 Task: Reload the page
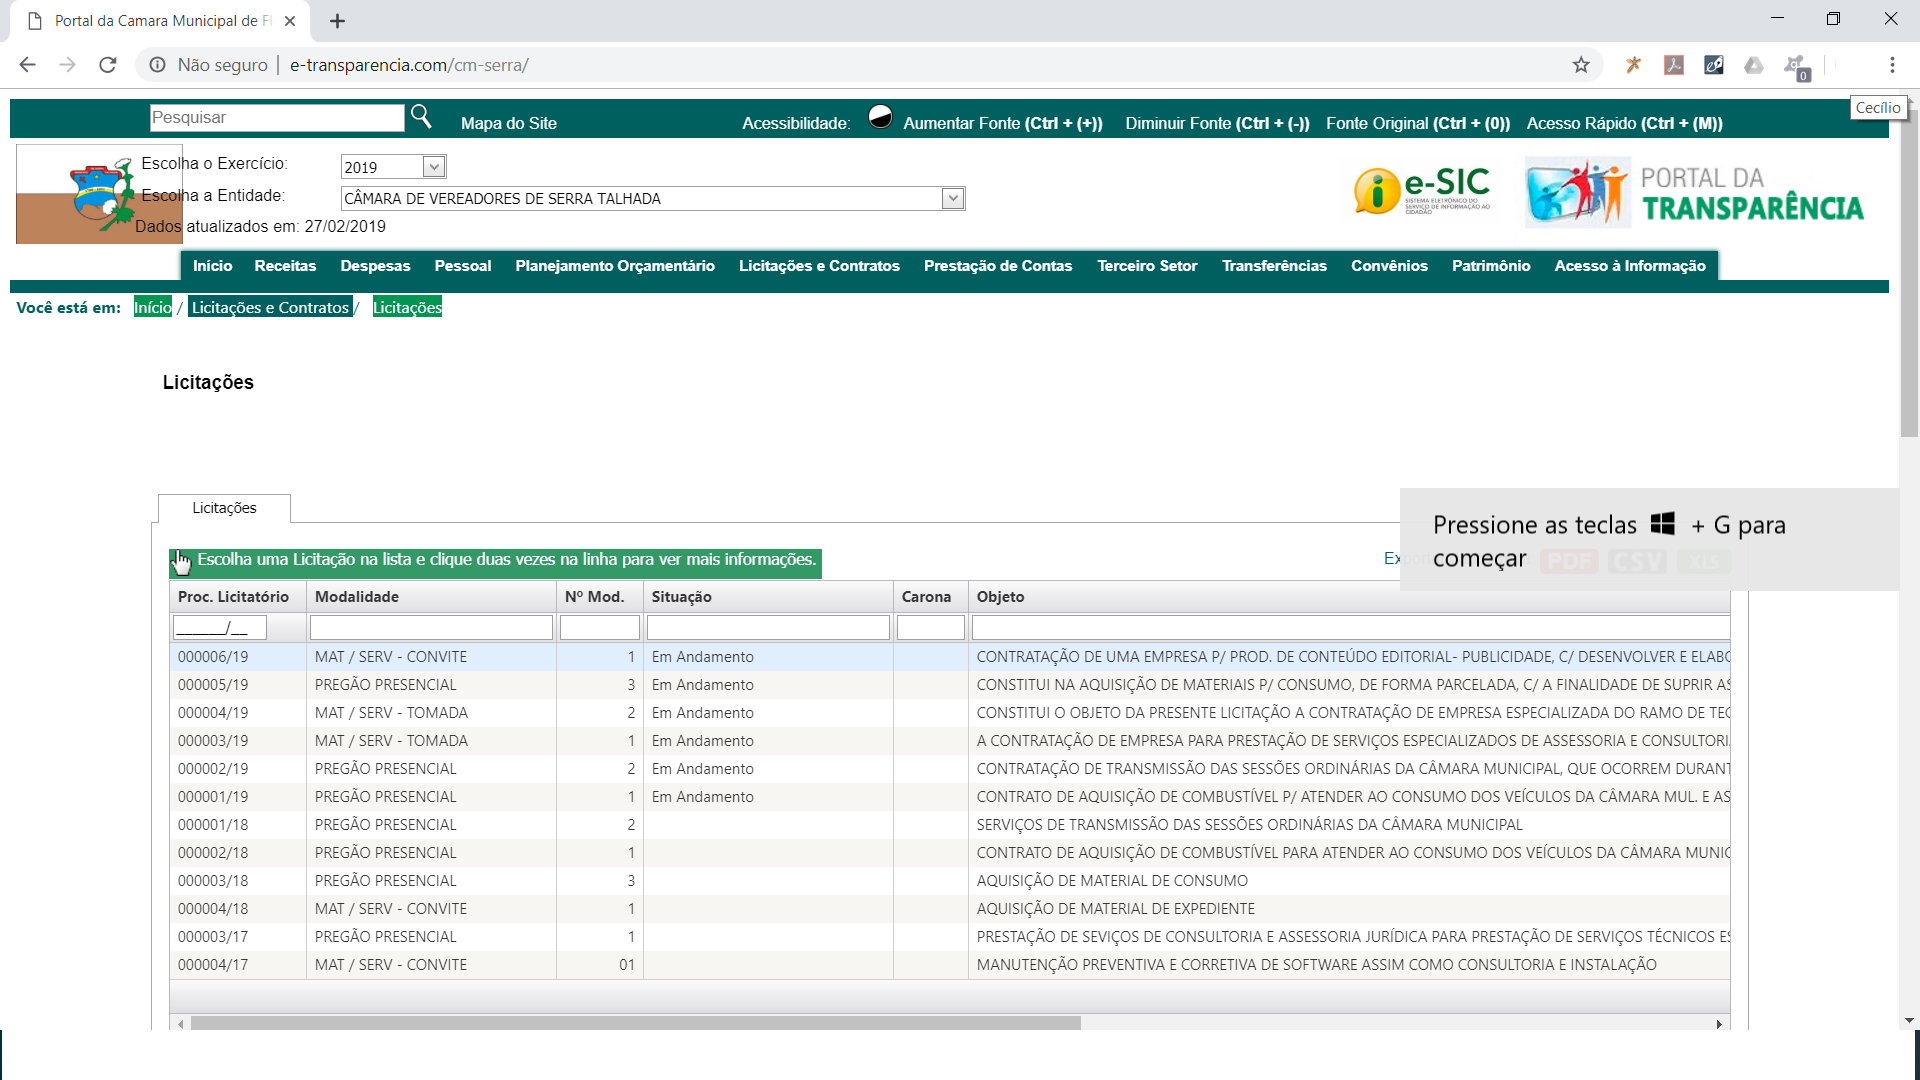pyautogui.click(x=108, y=65)
